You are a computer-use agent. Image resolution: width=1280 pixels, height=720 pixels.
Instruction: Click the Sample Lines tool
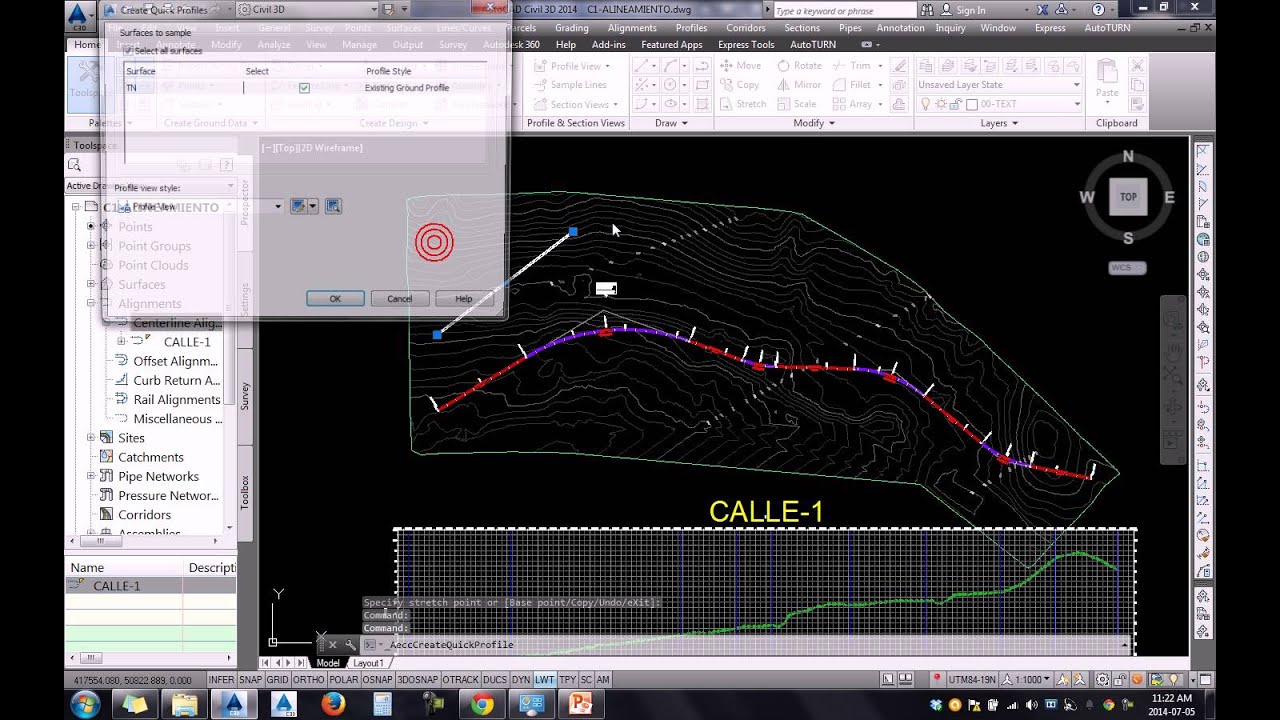(x=569, y=85)
